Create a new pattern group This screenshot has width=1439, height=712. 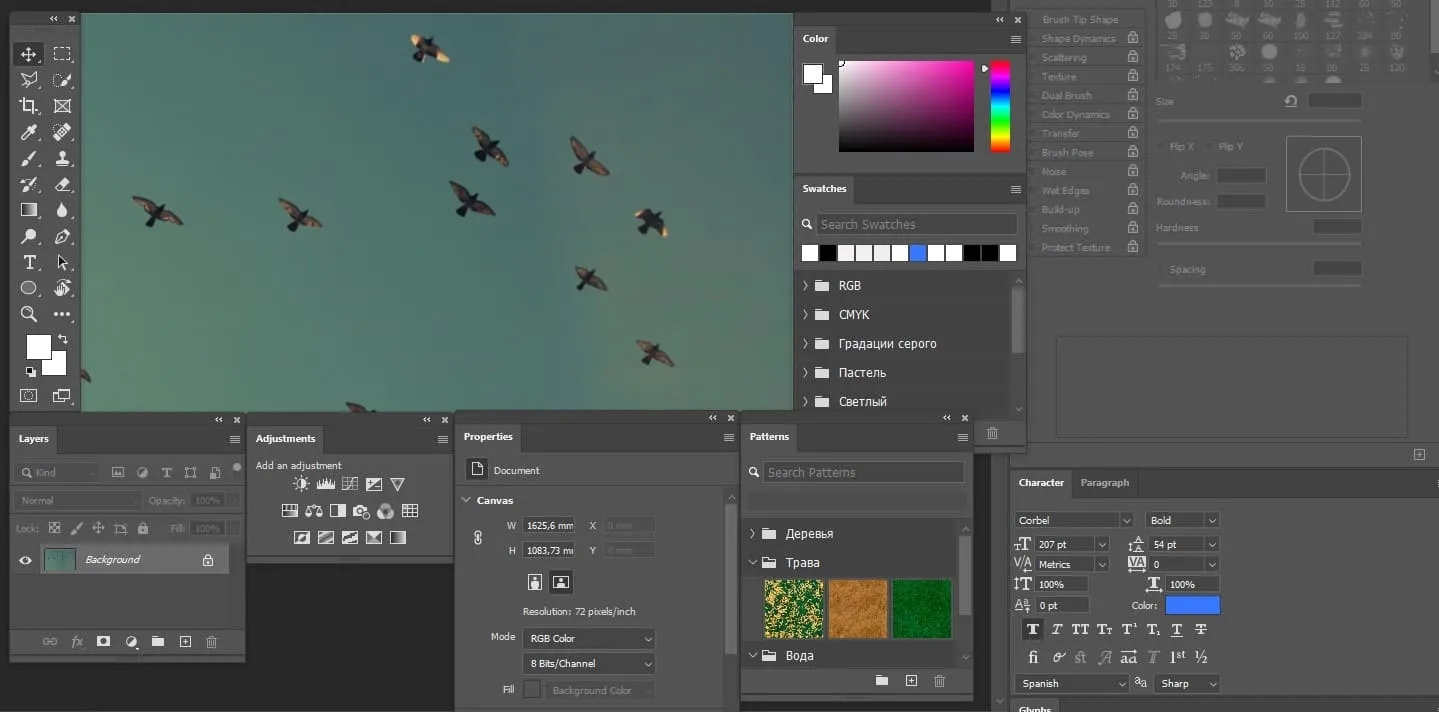881,681
